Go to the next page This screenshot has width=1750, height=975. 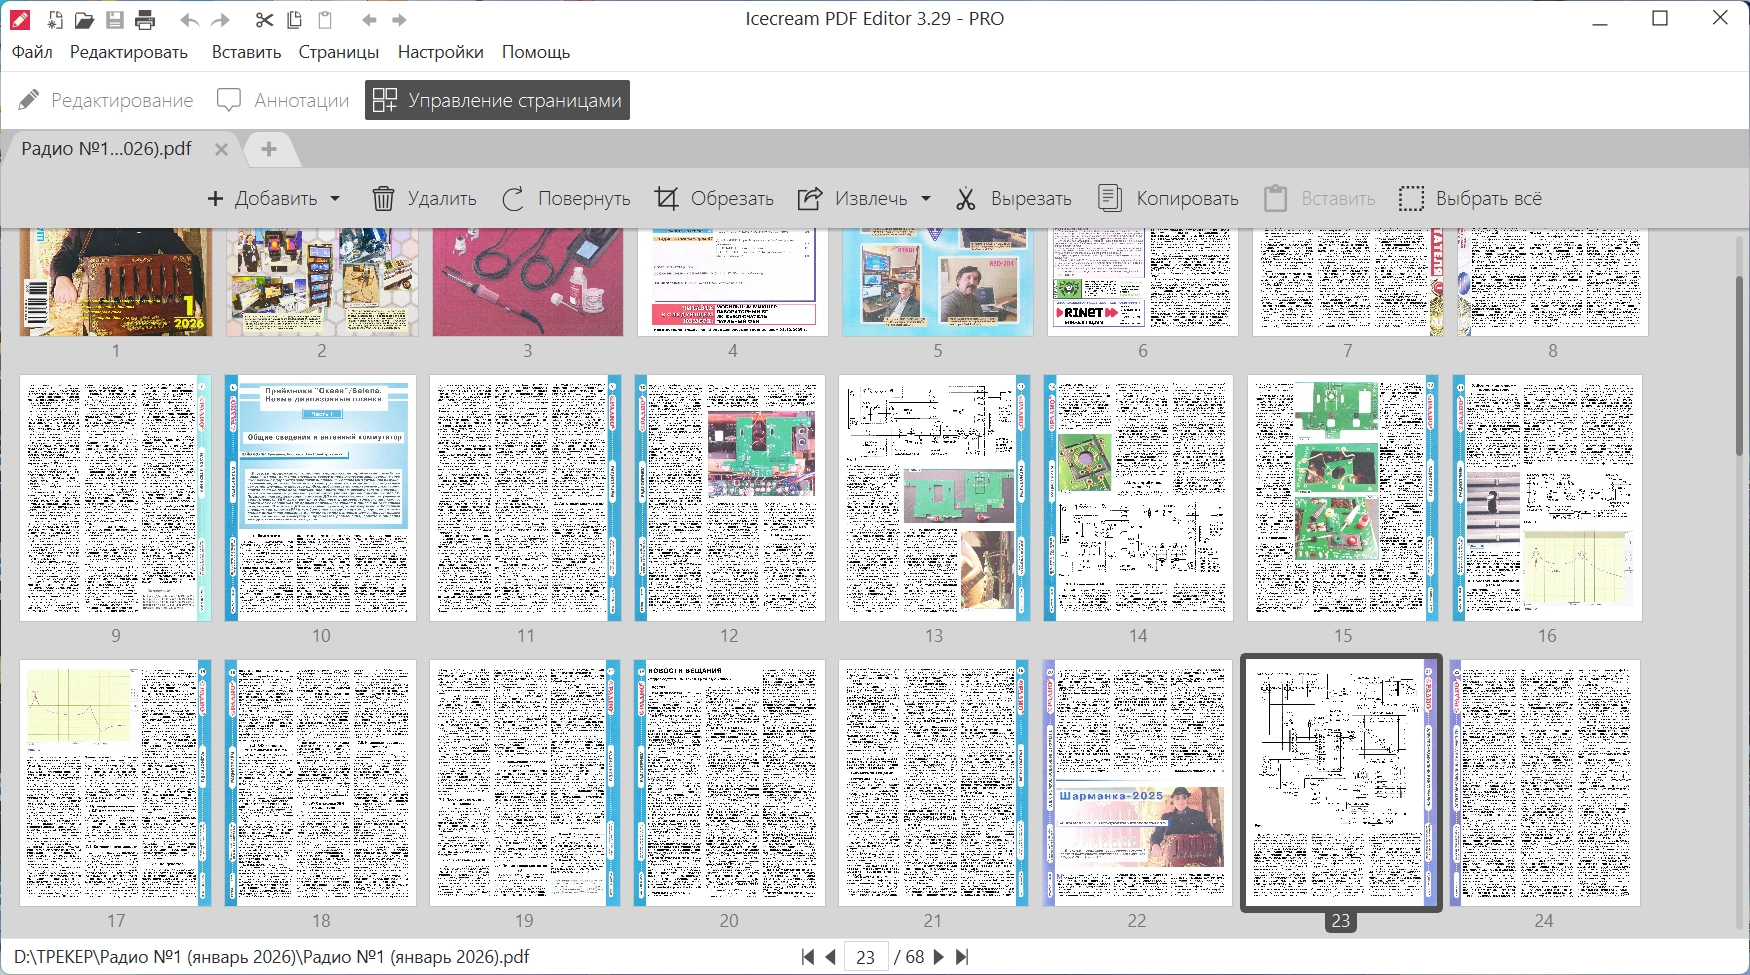(939, 957)
